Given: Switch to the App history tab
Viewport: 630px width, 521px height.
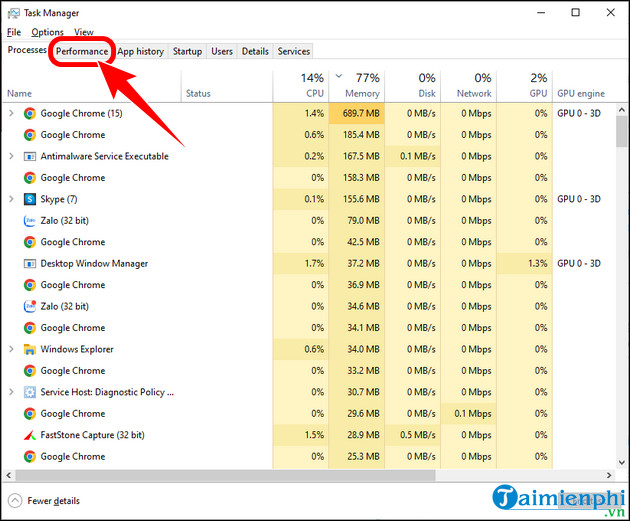Looking at the screenshot, I should pos(141,51).
